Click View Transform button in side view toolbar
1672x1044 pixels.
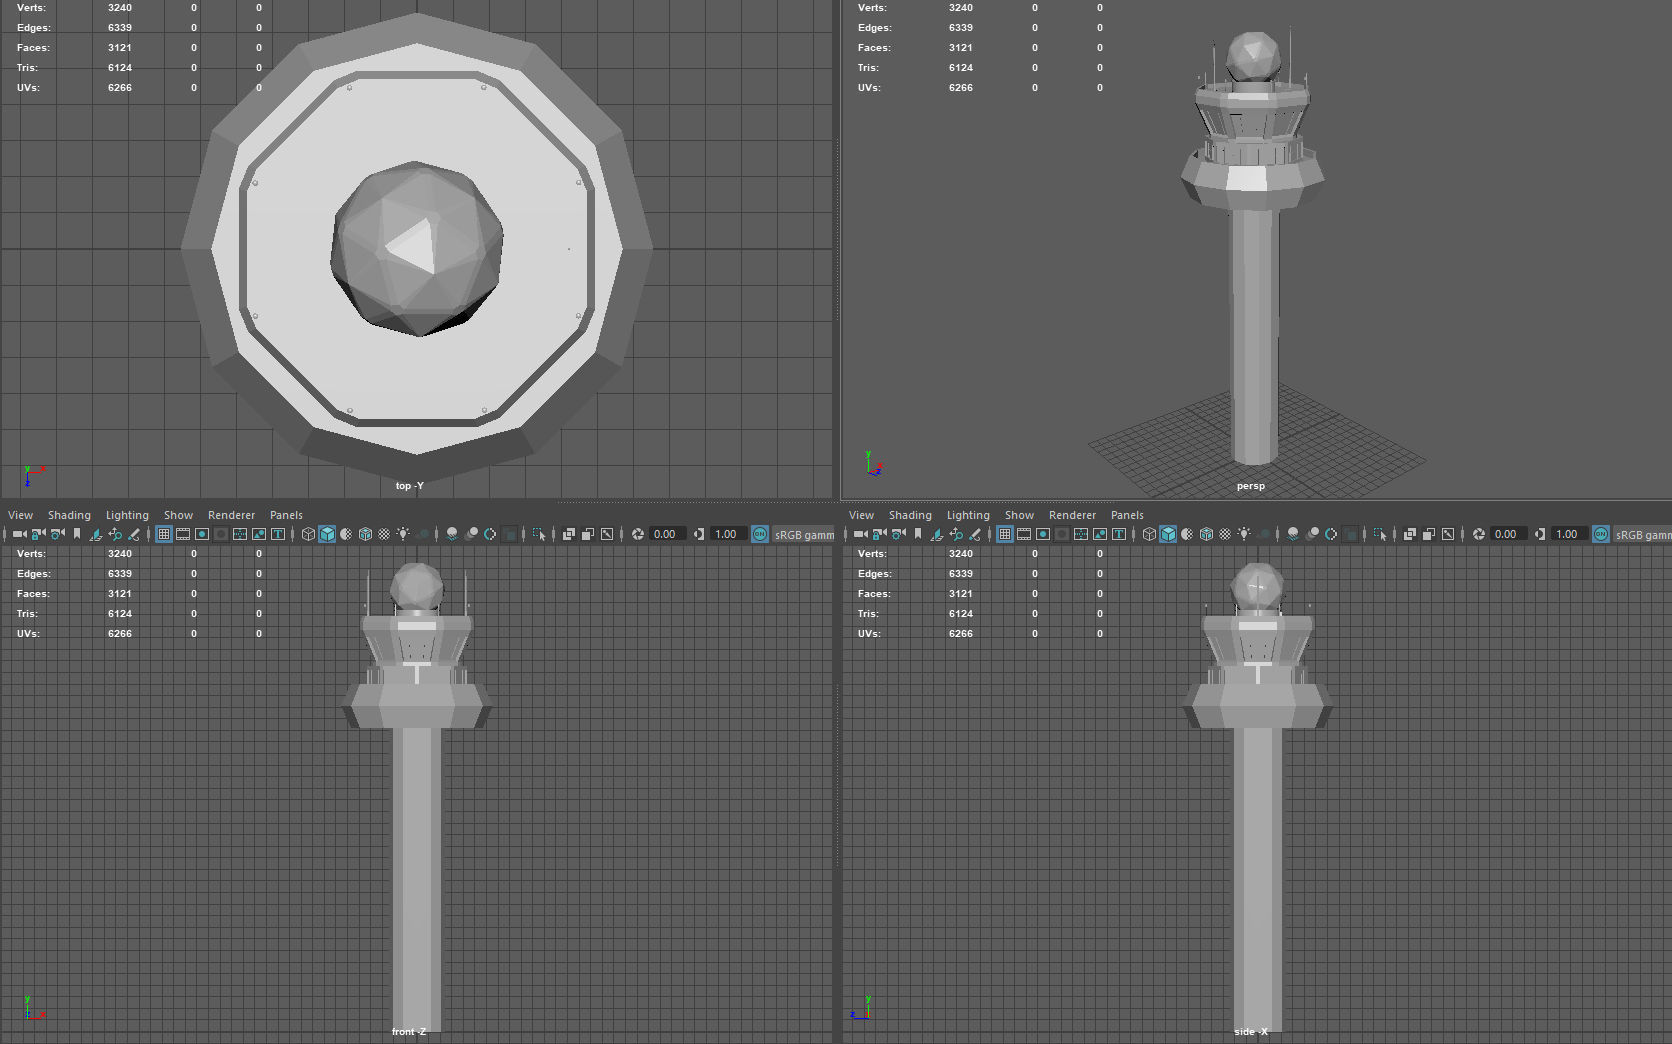[1601, 534]
